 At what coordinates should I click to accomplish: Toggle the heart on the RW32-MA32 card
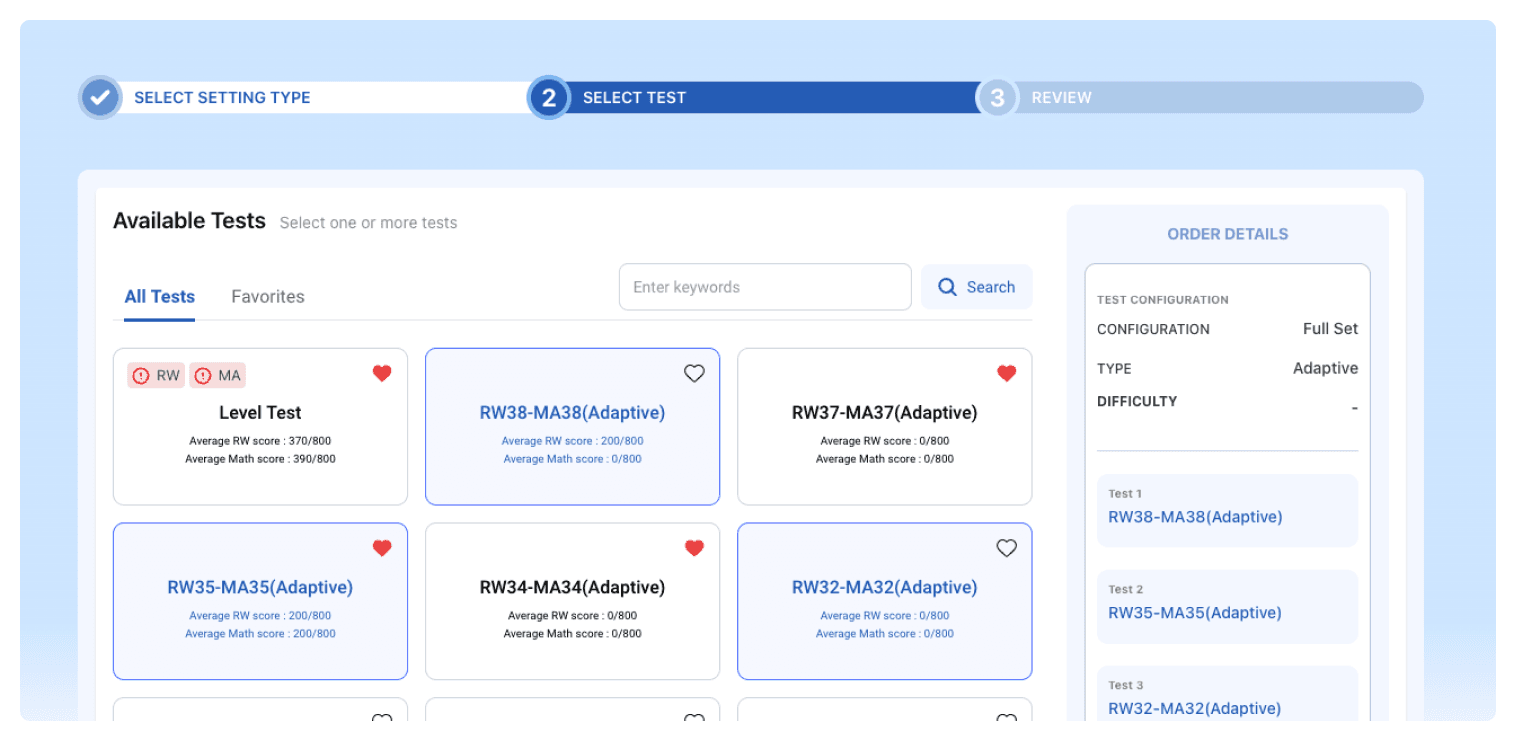coord(1006,548)
